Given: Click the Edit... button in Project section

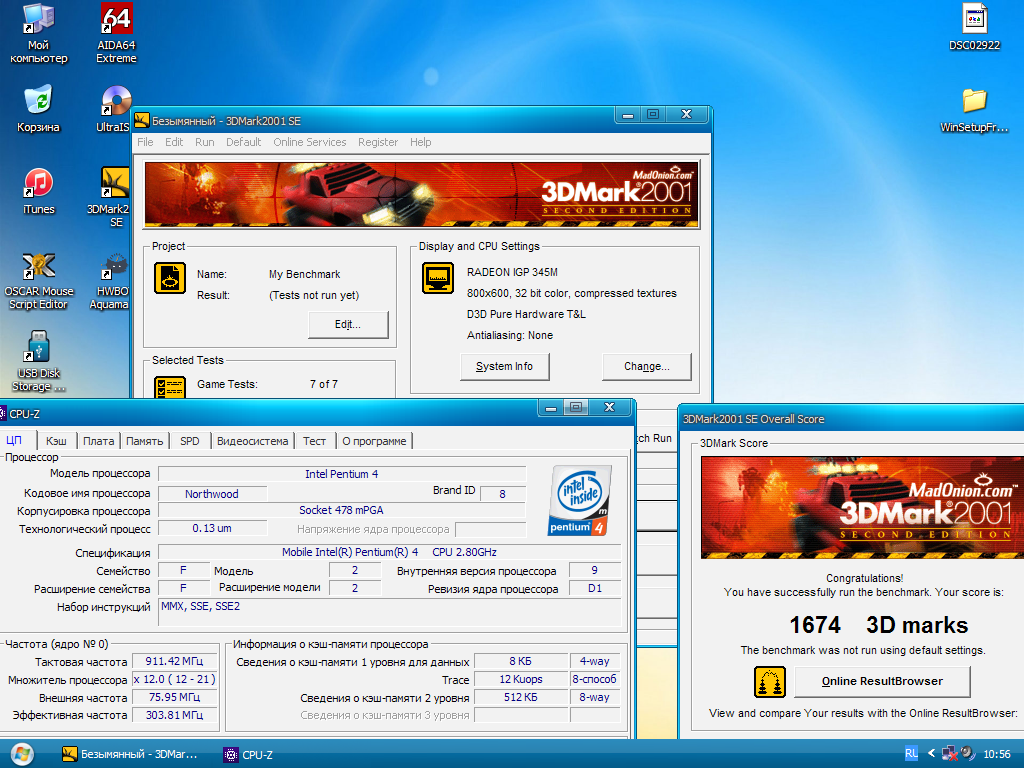Looking at the screenshot, I should [x=348, y=325].
